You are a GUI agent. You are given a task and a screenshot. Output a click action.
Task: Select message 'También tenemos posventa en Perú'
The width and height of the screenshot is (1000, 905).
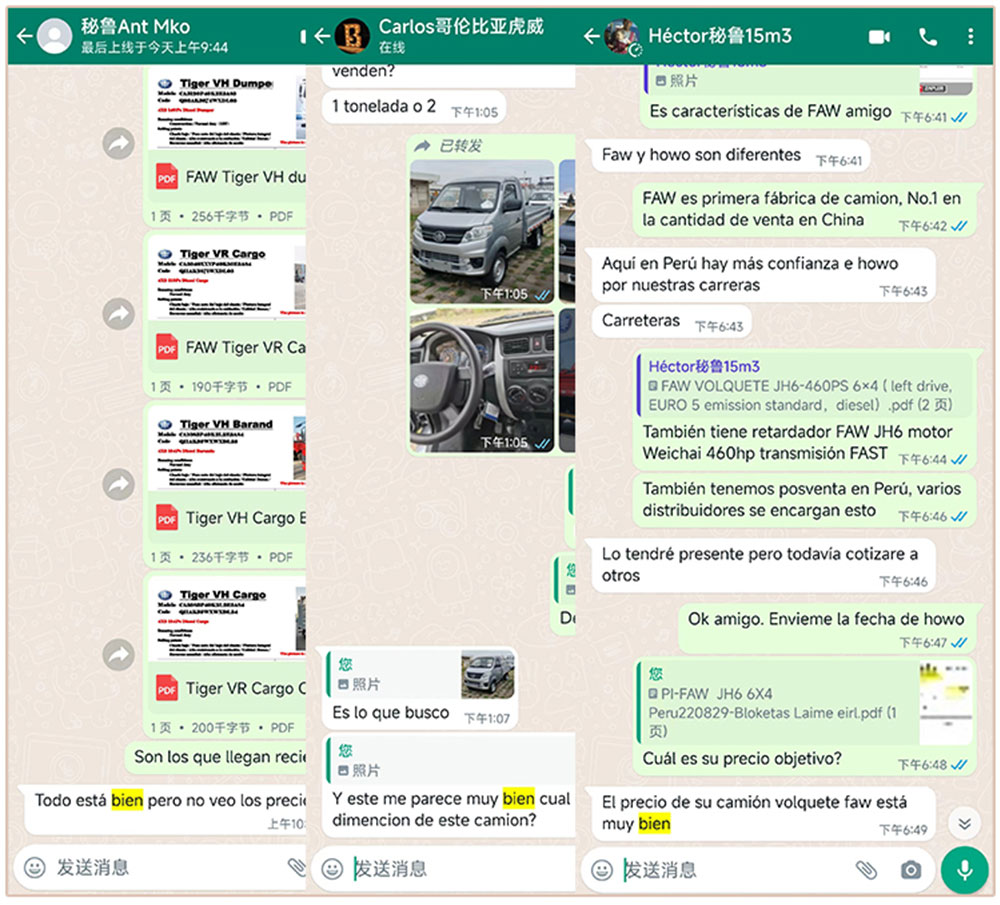click(804, 500)
